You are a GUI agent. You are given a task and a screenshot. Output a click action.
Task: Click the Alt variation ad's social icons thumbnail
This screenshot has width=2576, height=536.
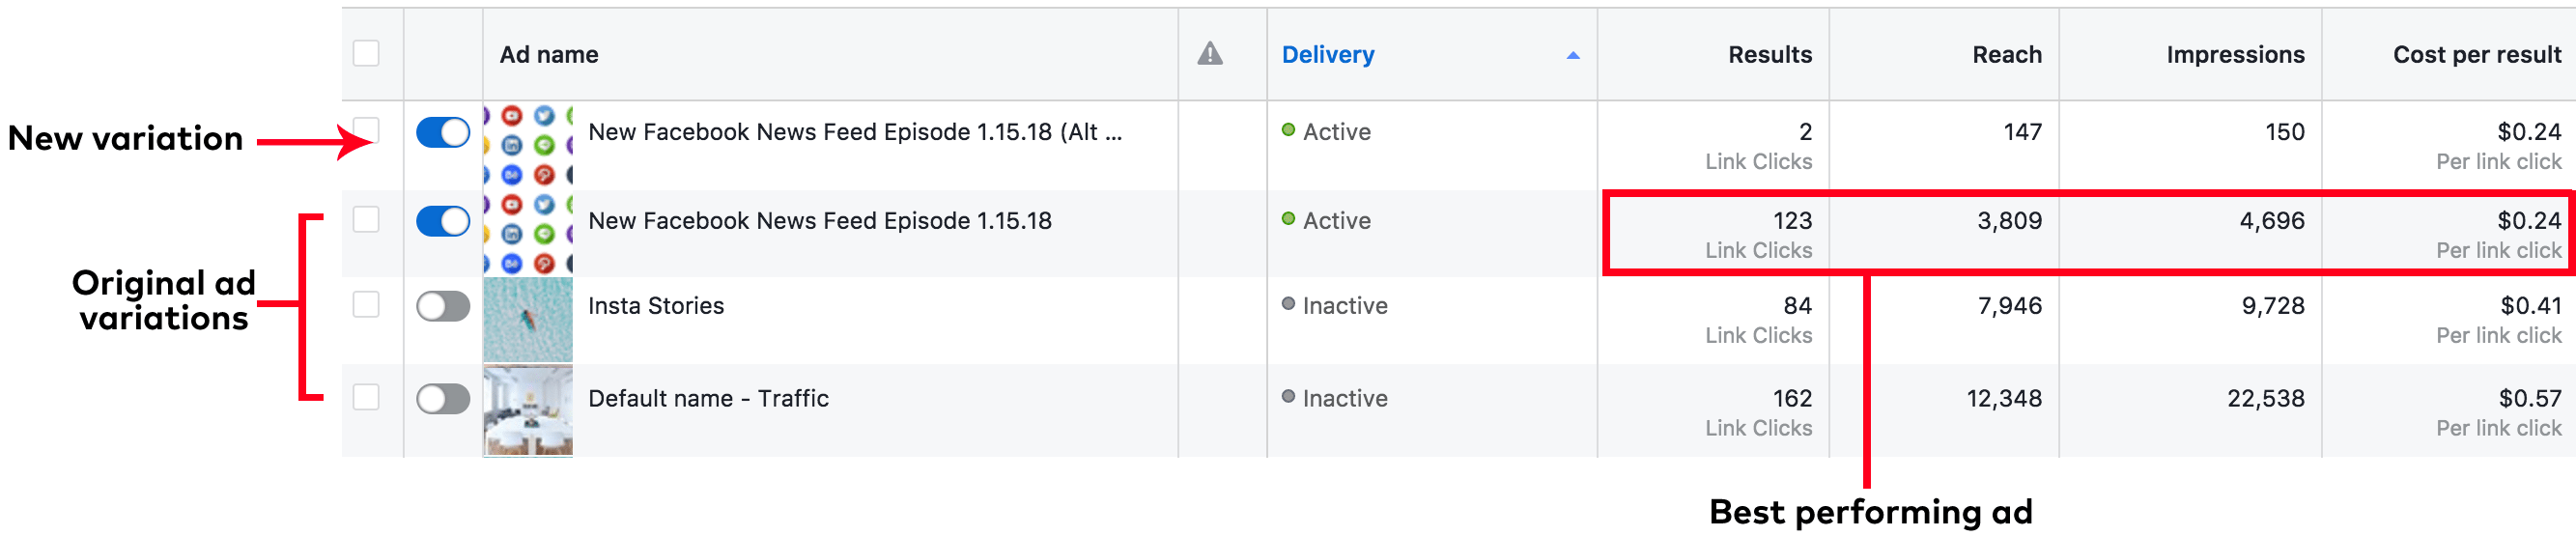528,145
